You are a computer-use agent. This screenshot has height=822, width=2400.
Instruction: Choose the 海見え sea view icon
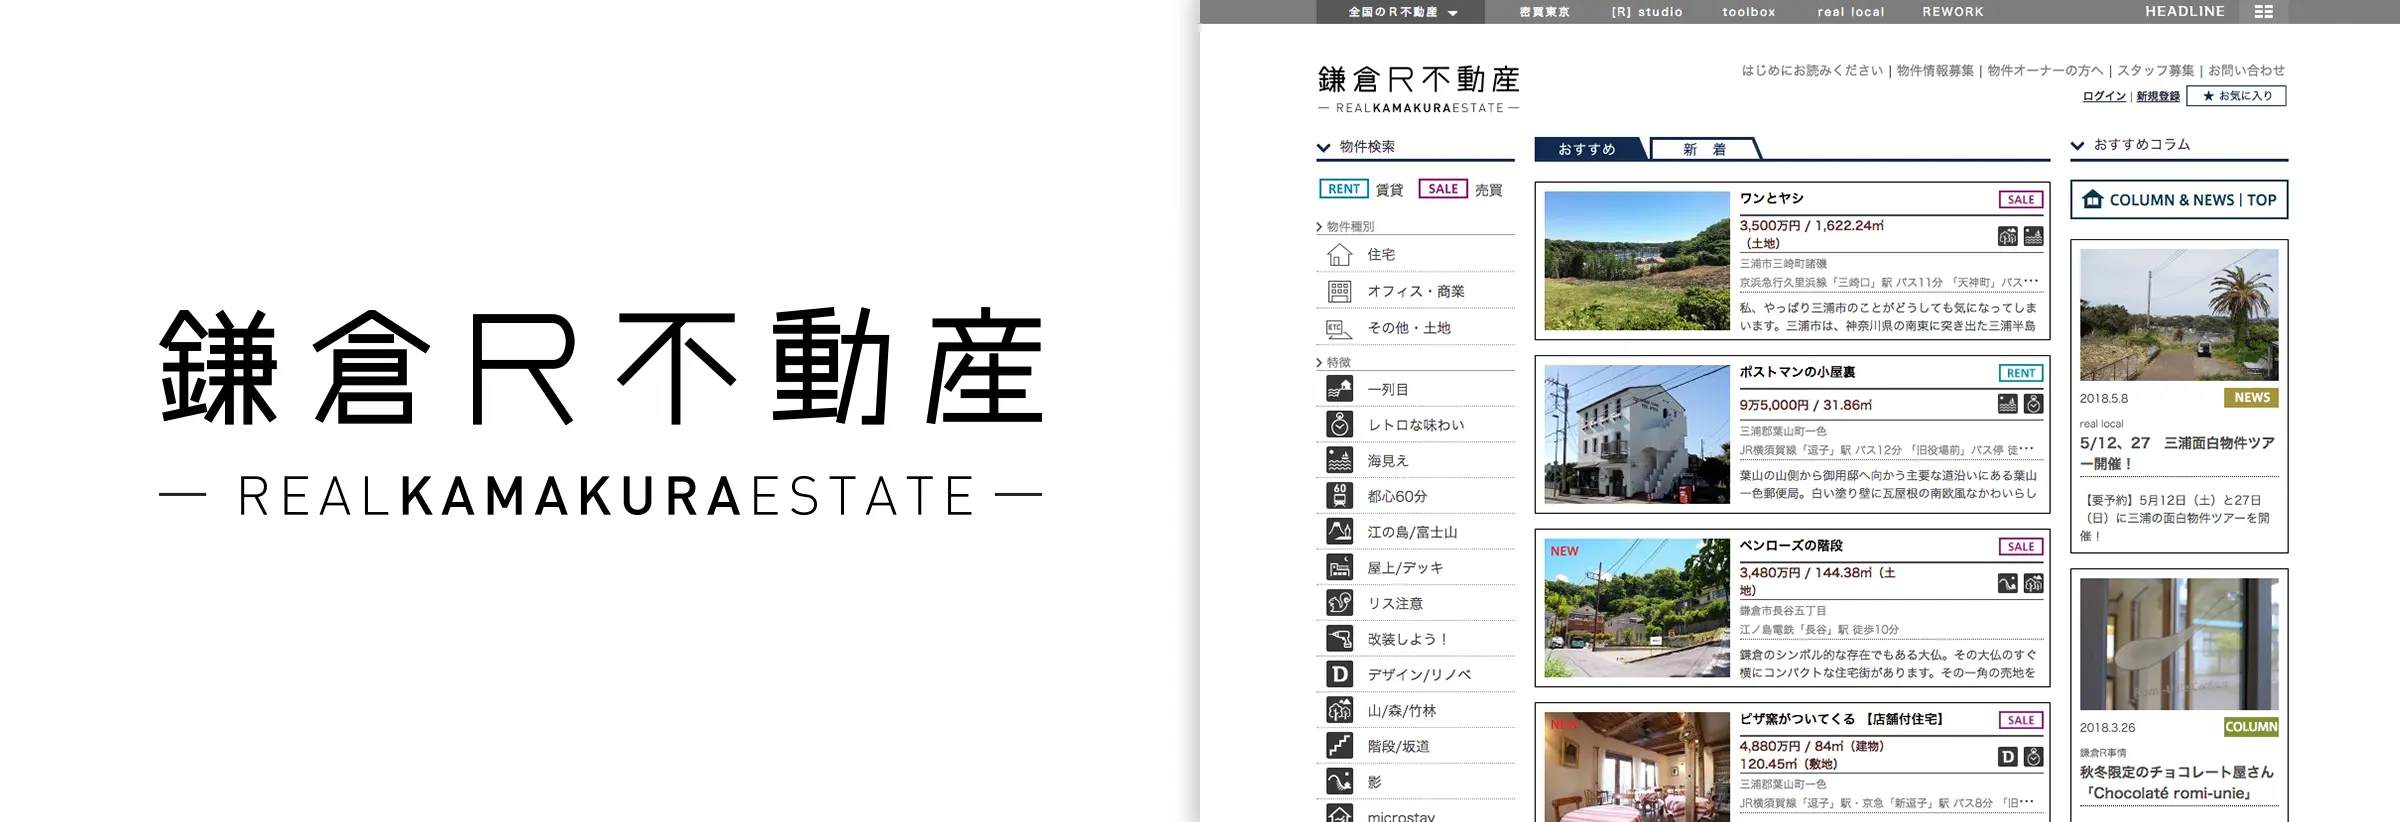pyautogui.click(x=1339, y=460)
